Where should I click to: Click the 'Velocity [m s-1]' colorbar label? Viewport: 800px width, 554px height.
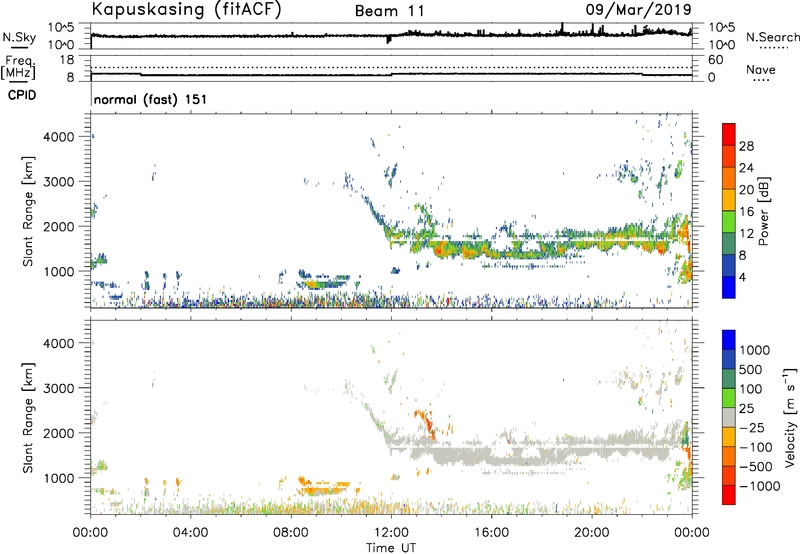tap(790, 417)
